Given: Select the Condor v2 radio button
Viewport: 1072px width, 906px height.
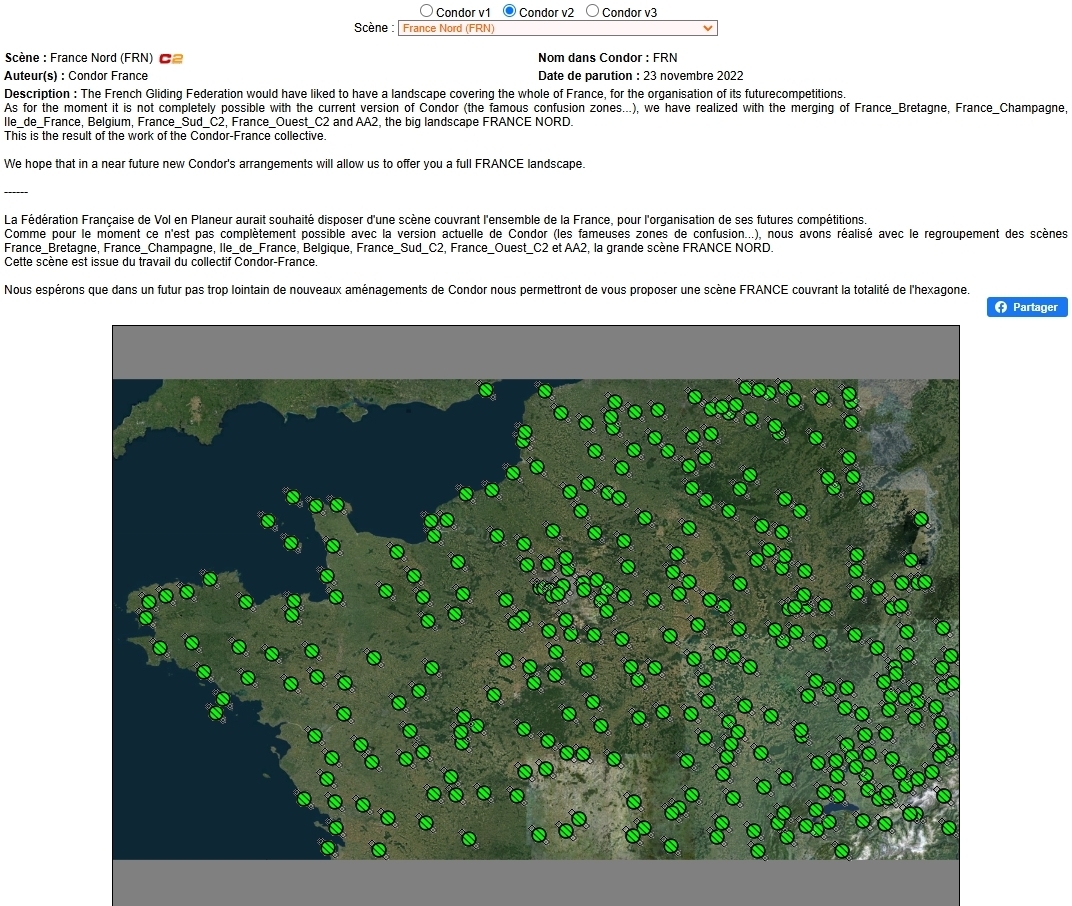Looking at the screenshot, I should (509, 11).
